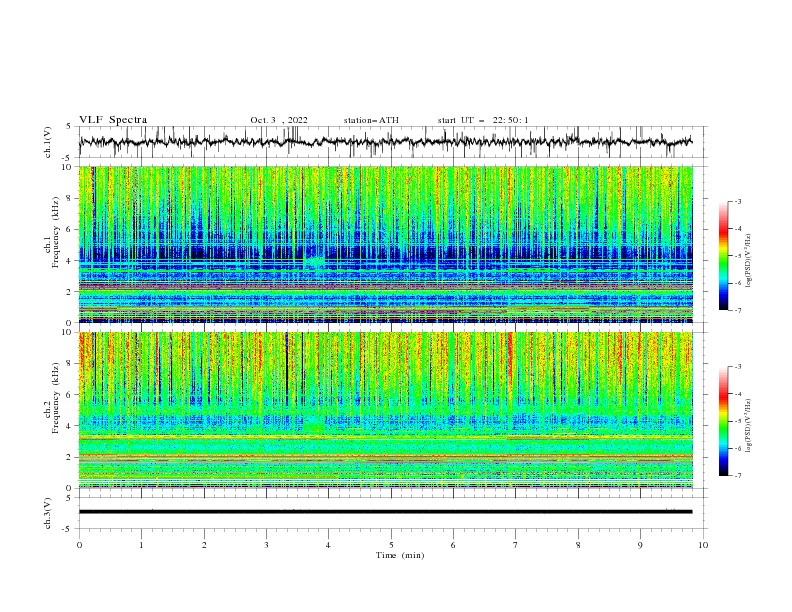
Task: Click the "start UT = 22:50:1" label
Action: coord(483,120)
